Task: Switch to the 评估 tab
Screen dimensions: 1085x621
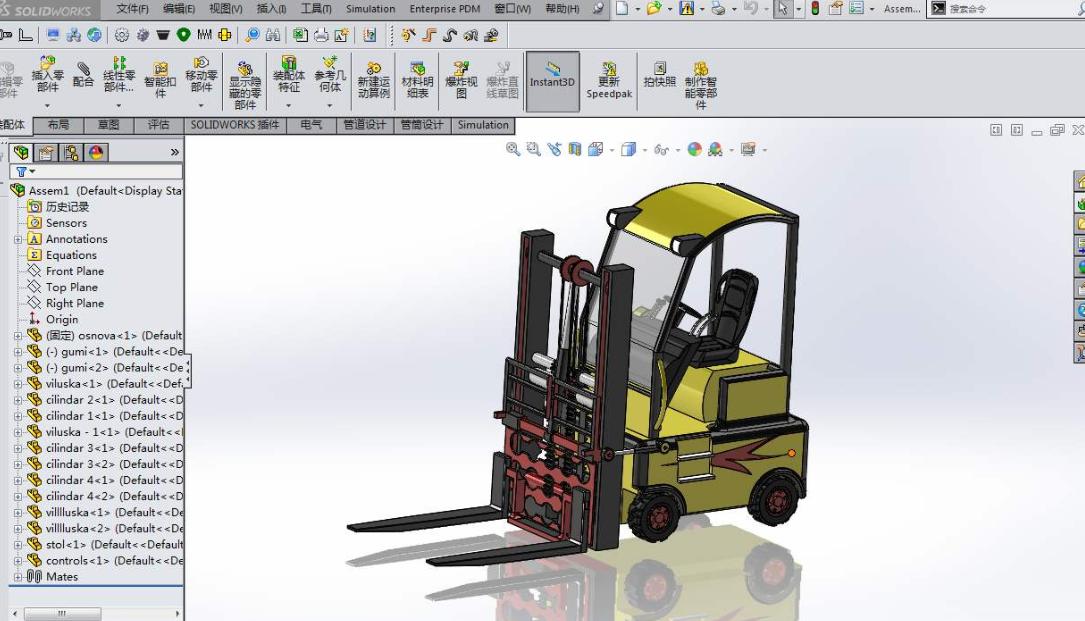Action: [x=158, y=125]
